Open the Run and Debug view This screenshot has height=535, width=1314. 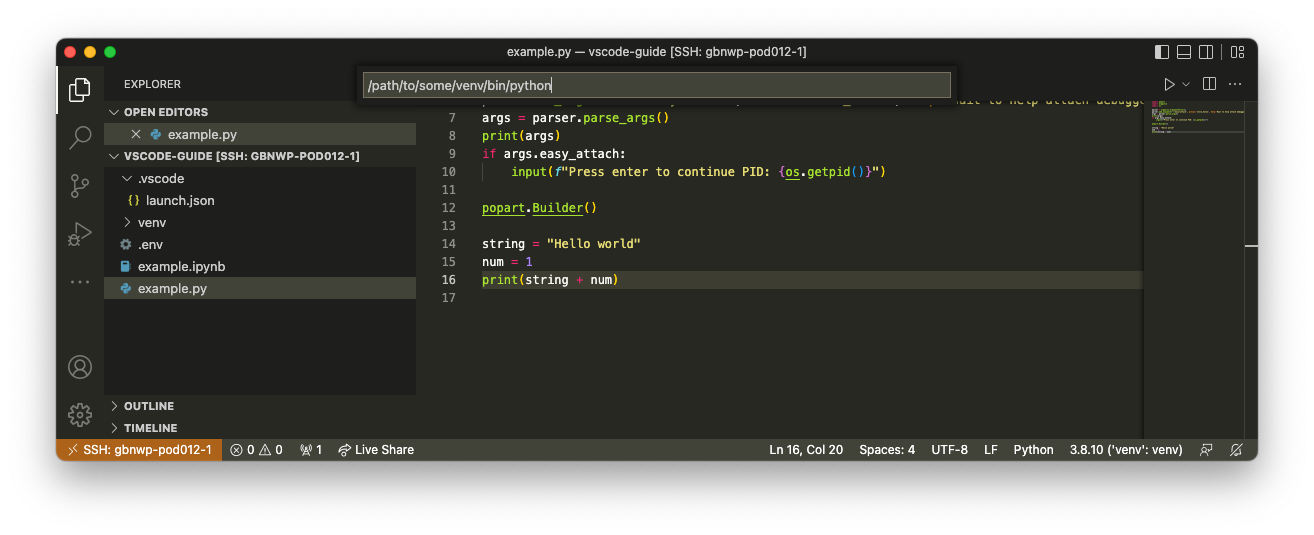(80, 234)
